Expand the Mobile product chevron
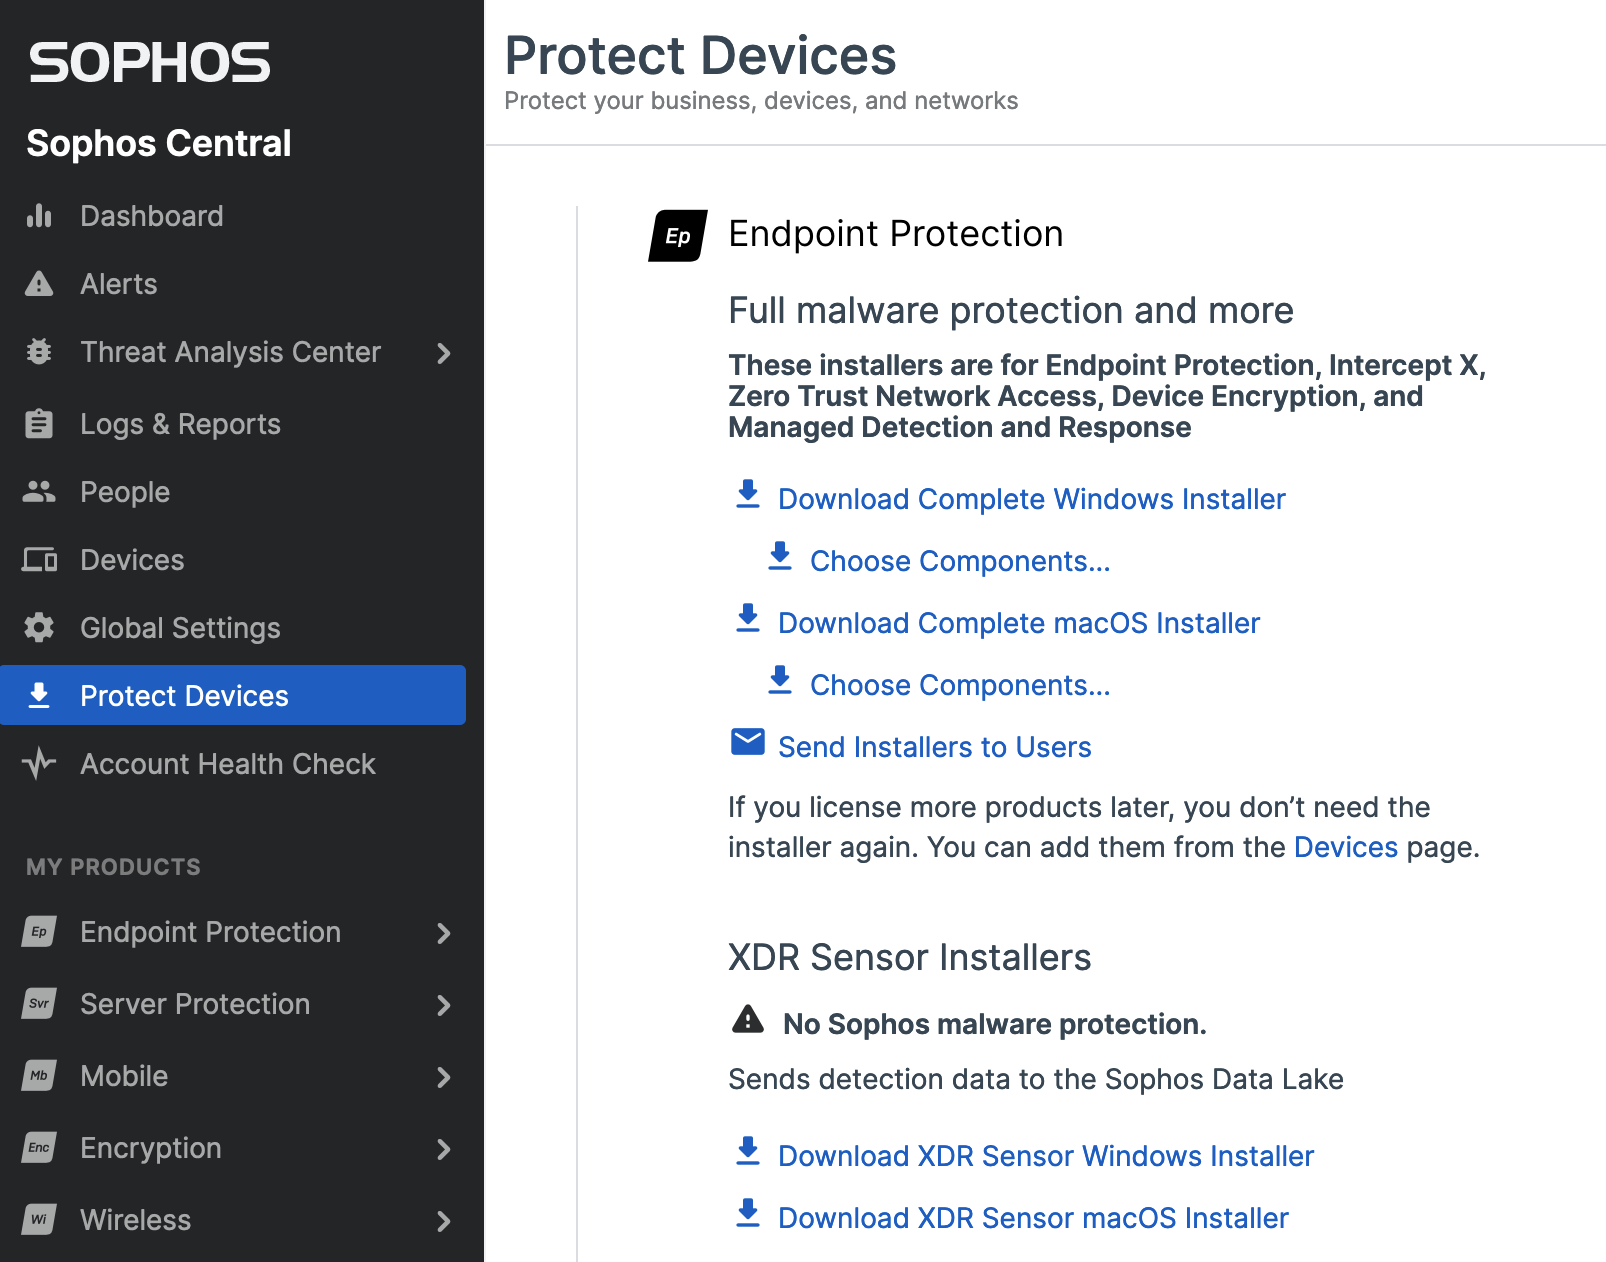The image size is (1606, 1262). tap(444, 1077)
